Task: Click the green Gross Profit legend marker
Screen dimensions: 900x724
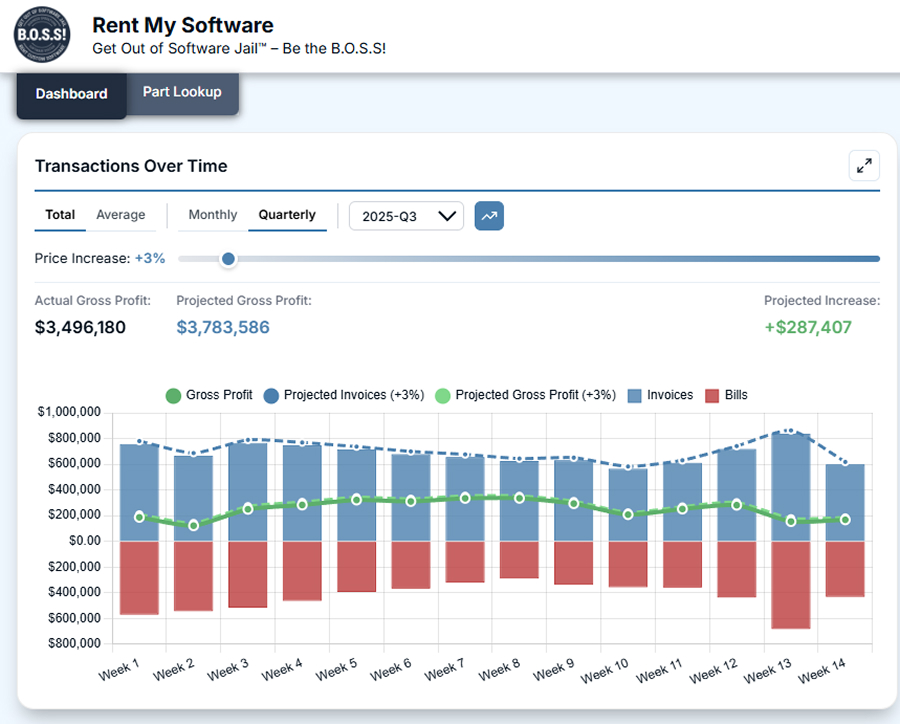Action: 172,395
